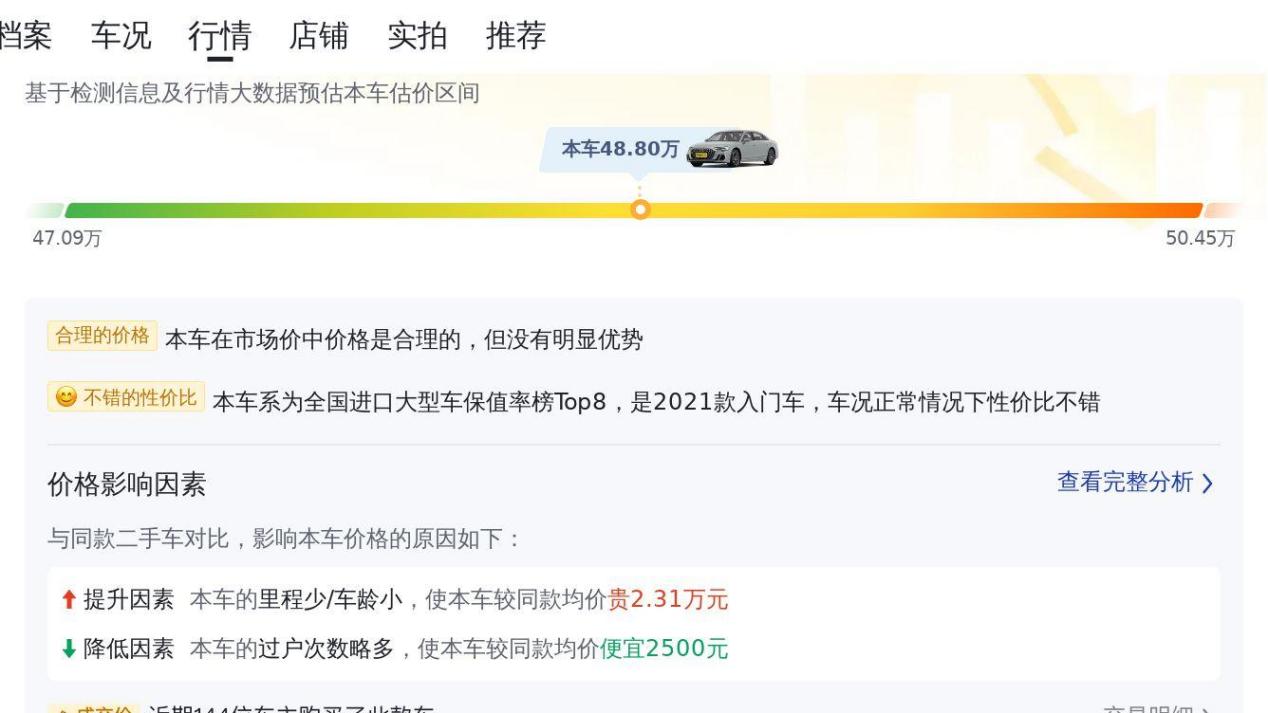Click the 价格影响因素 heading
1268x713 pixels.
coord(127,485)
